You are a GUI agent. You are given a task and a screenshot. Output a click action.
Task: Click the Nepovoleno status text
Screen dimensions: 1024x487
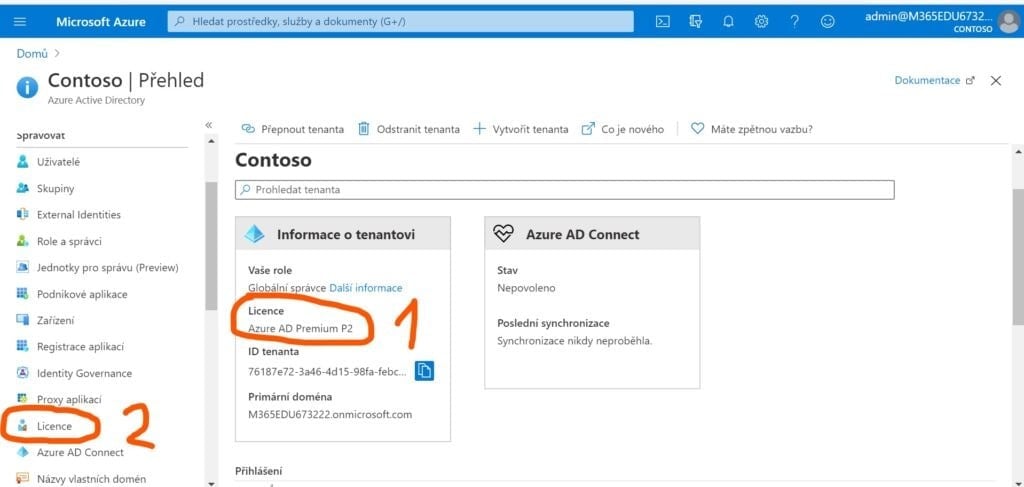tap(526, 287)
